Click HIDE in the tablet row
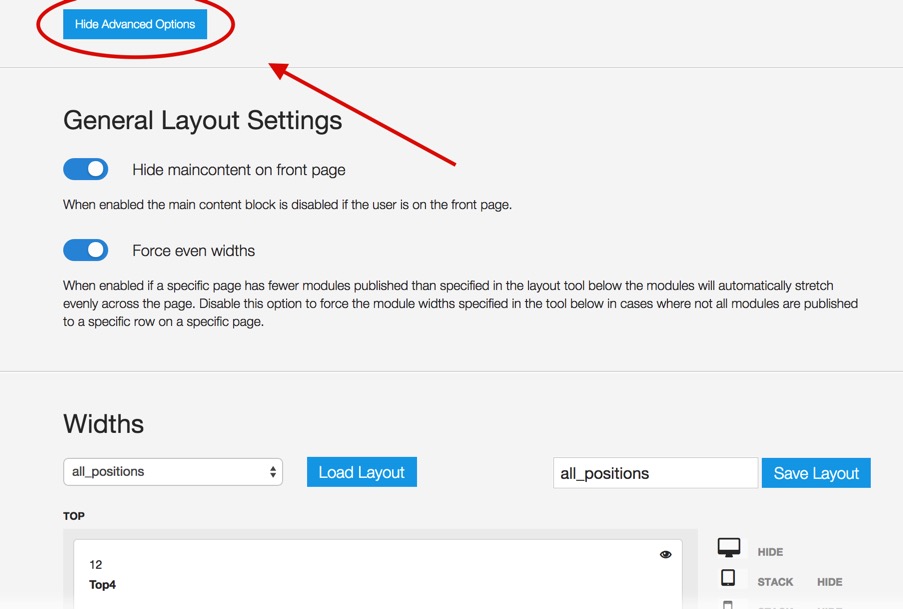Image resolution: width=903 pixels, height=609 pixels. pos(829,582)
